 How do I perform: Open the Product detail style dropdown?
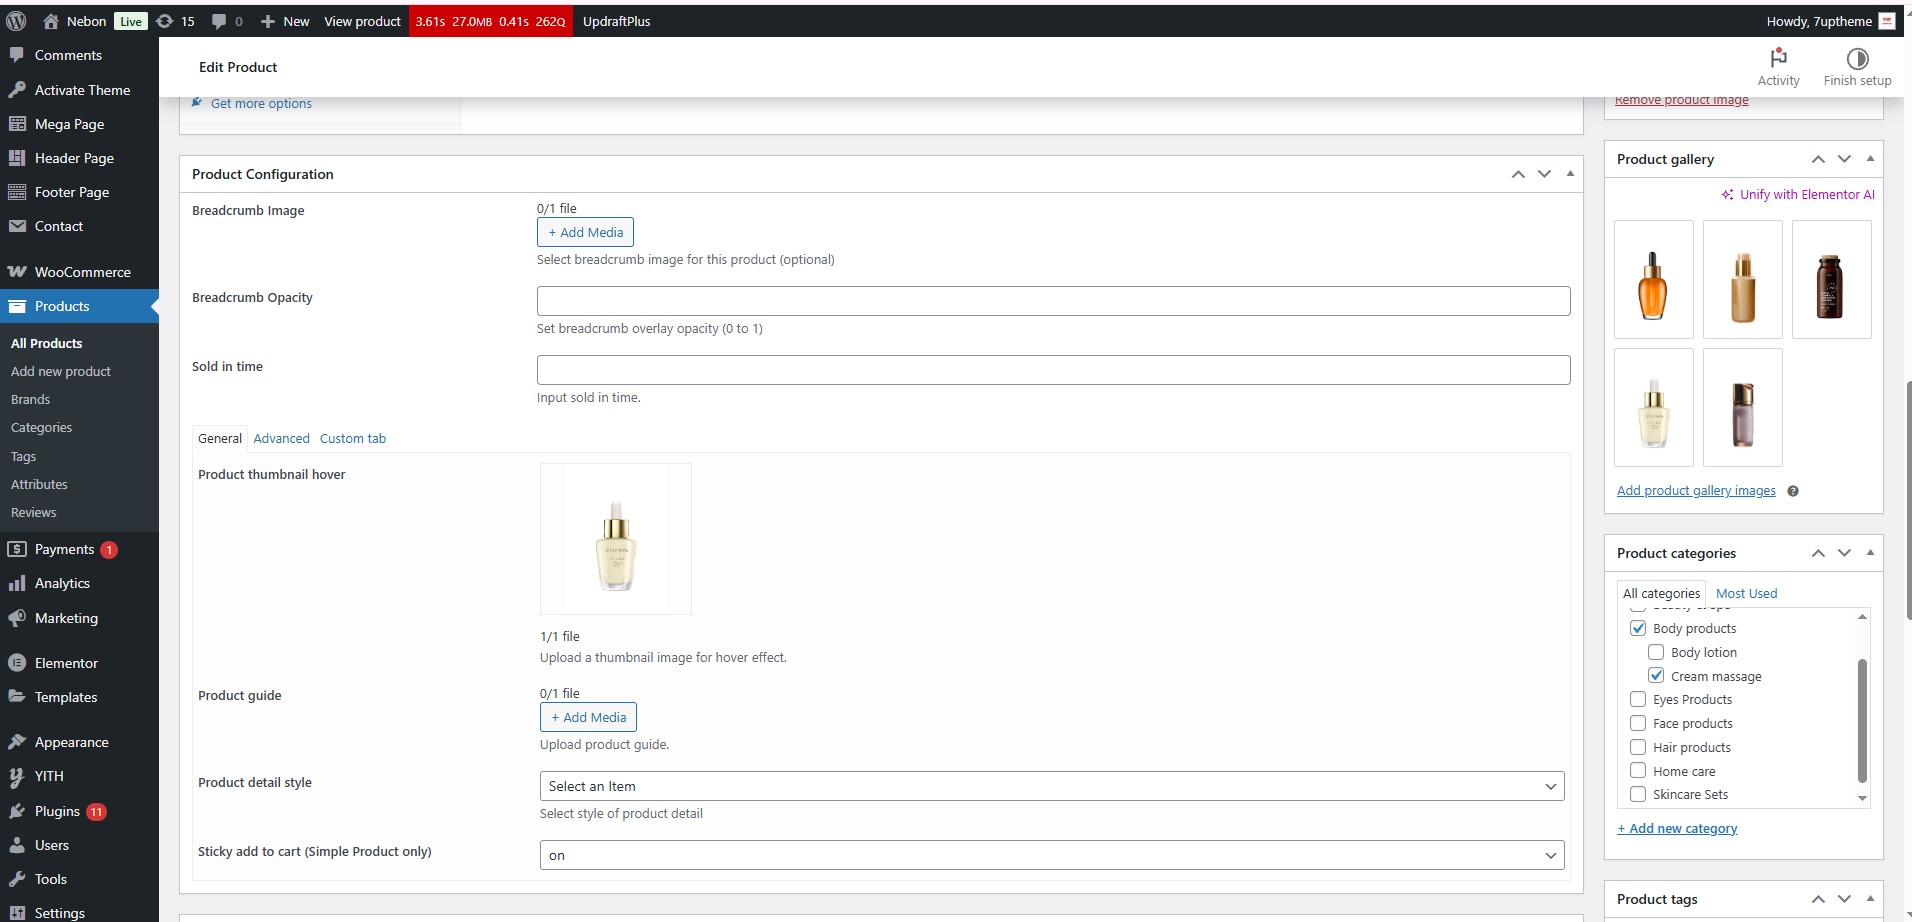coord(1051,786)
